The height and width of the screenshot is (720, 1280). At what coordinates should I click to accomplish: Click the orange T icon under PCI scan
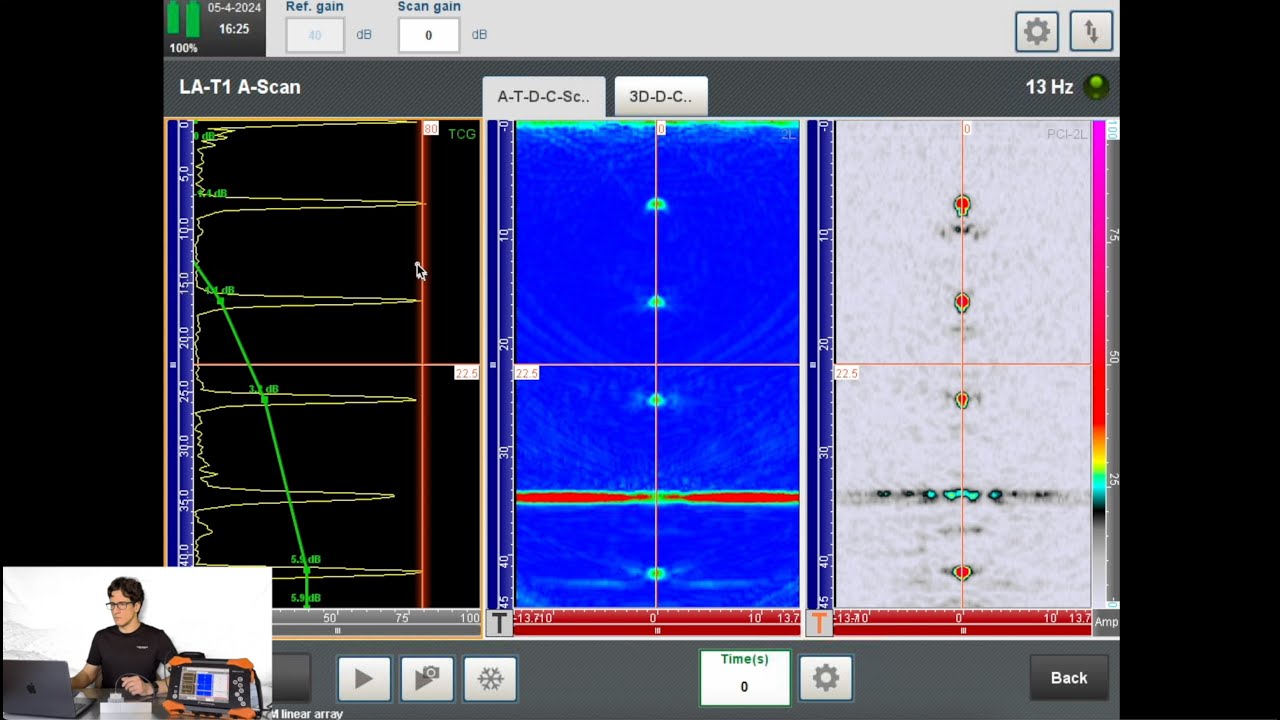[819, 623]
